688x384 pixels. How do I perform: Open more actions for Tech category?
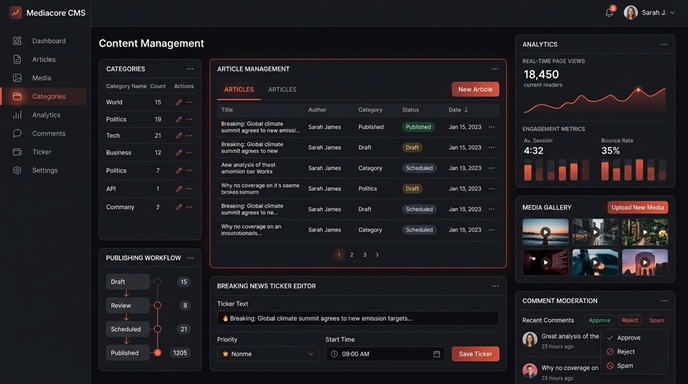(189, 136)
